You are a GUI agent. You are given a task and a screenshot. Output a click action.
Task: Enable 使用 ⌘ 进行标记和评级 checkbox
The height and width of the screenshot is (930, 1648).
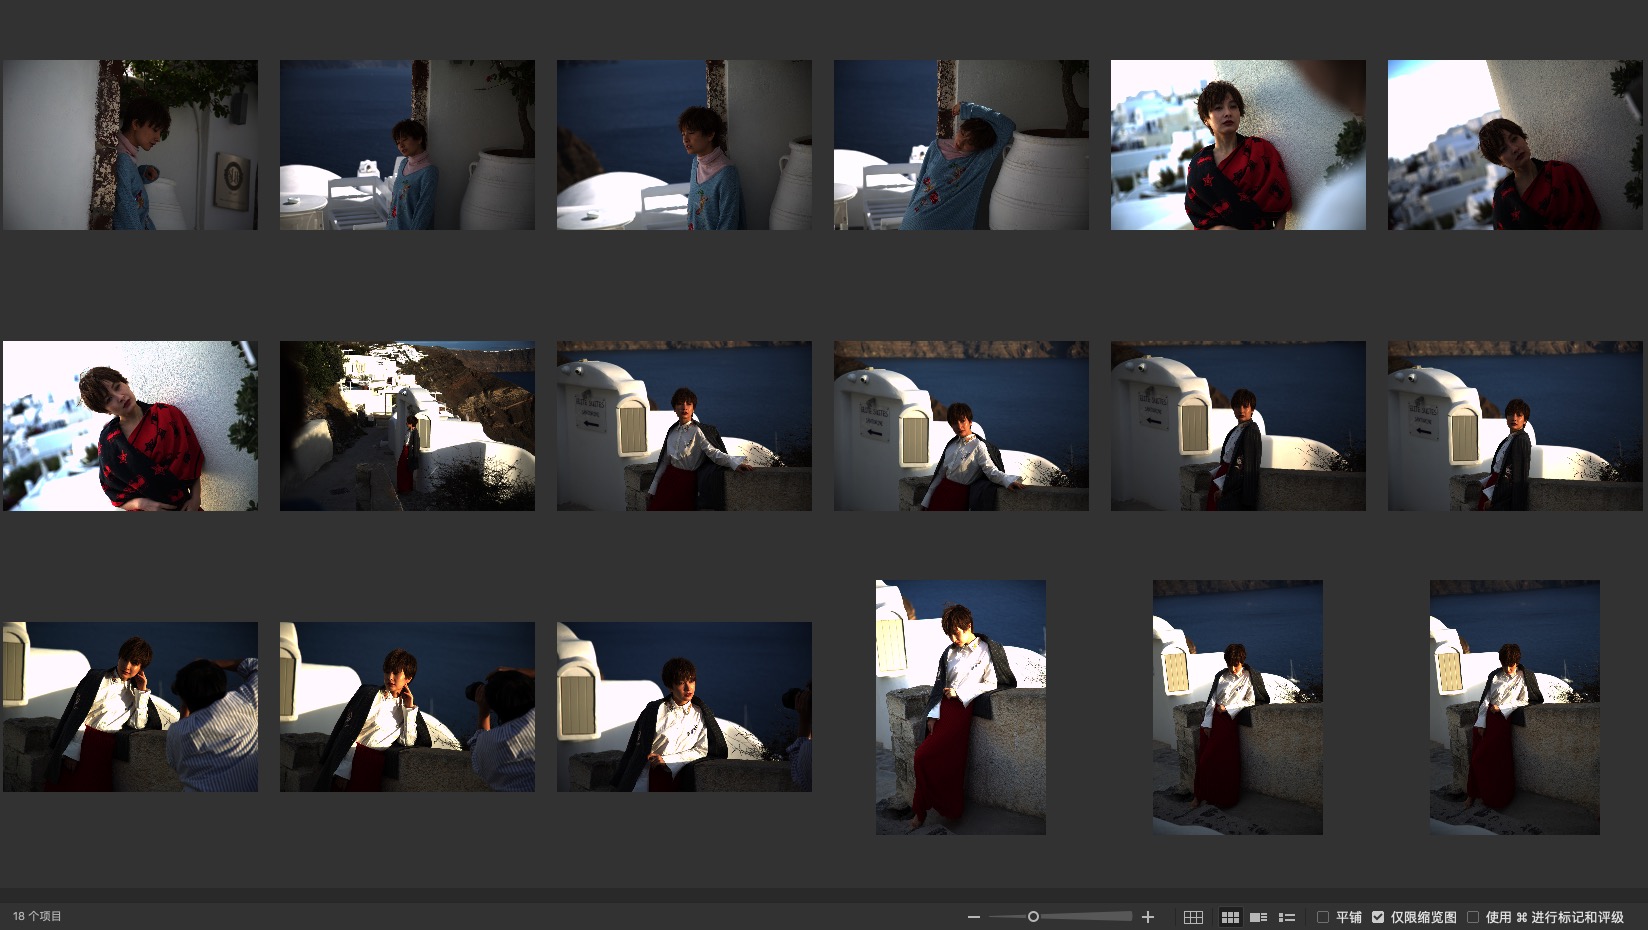(1473, 917)
